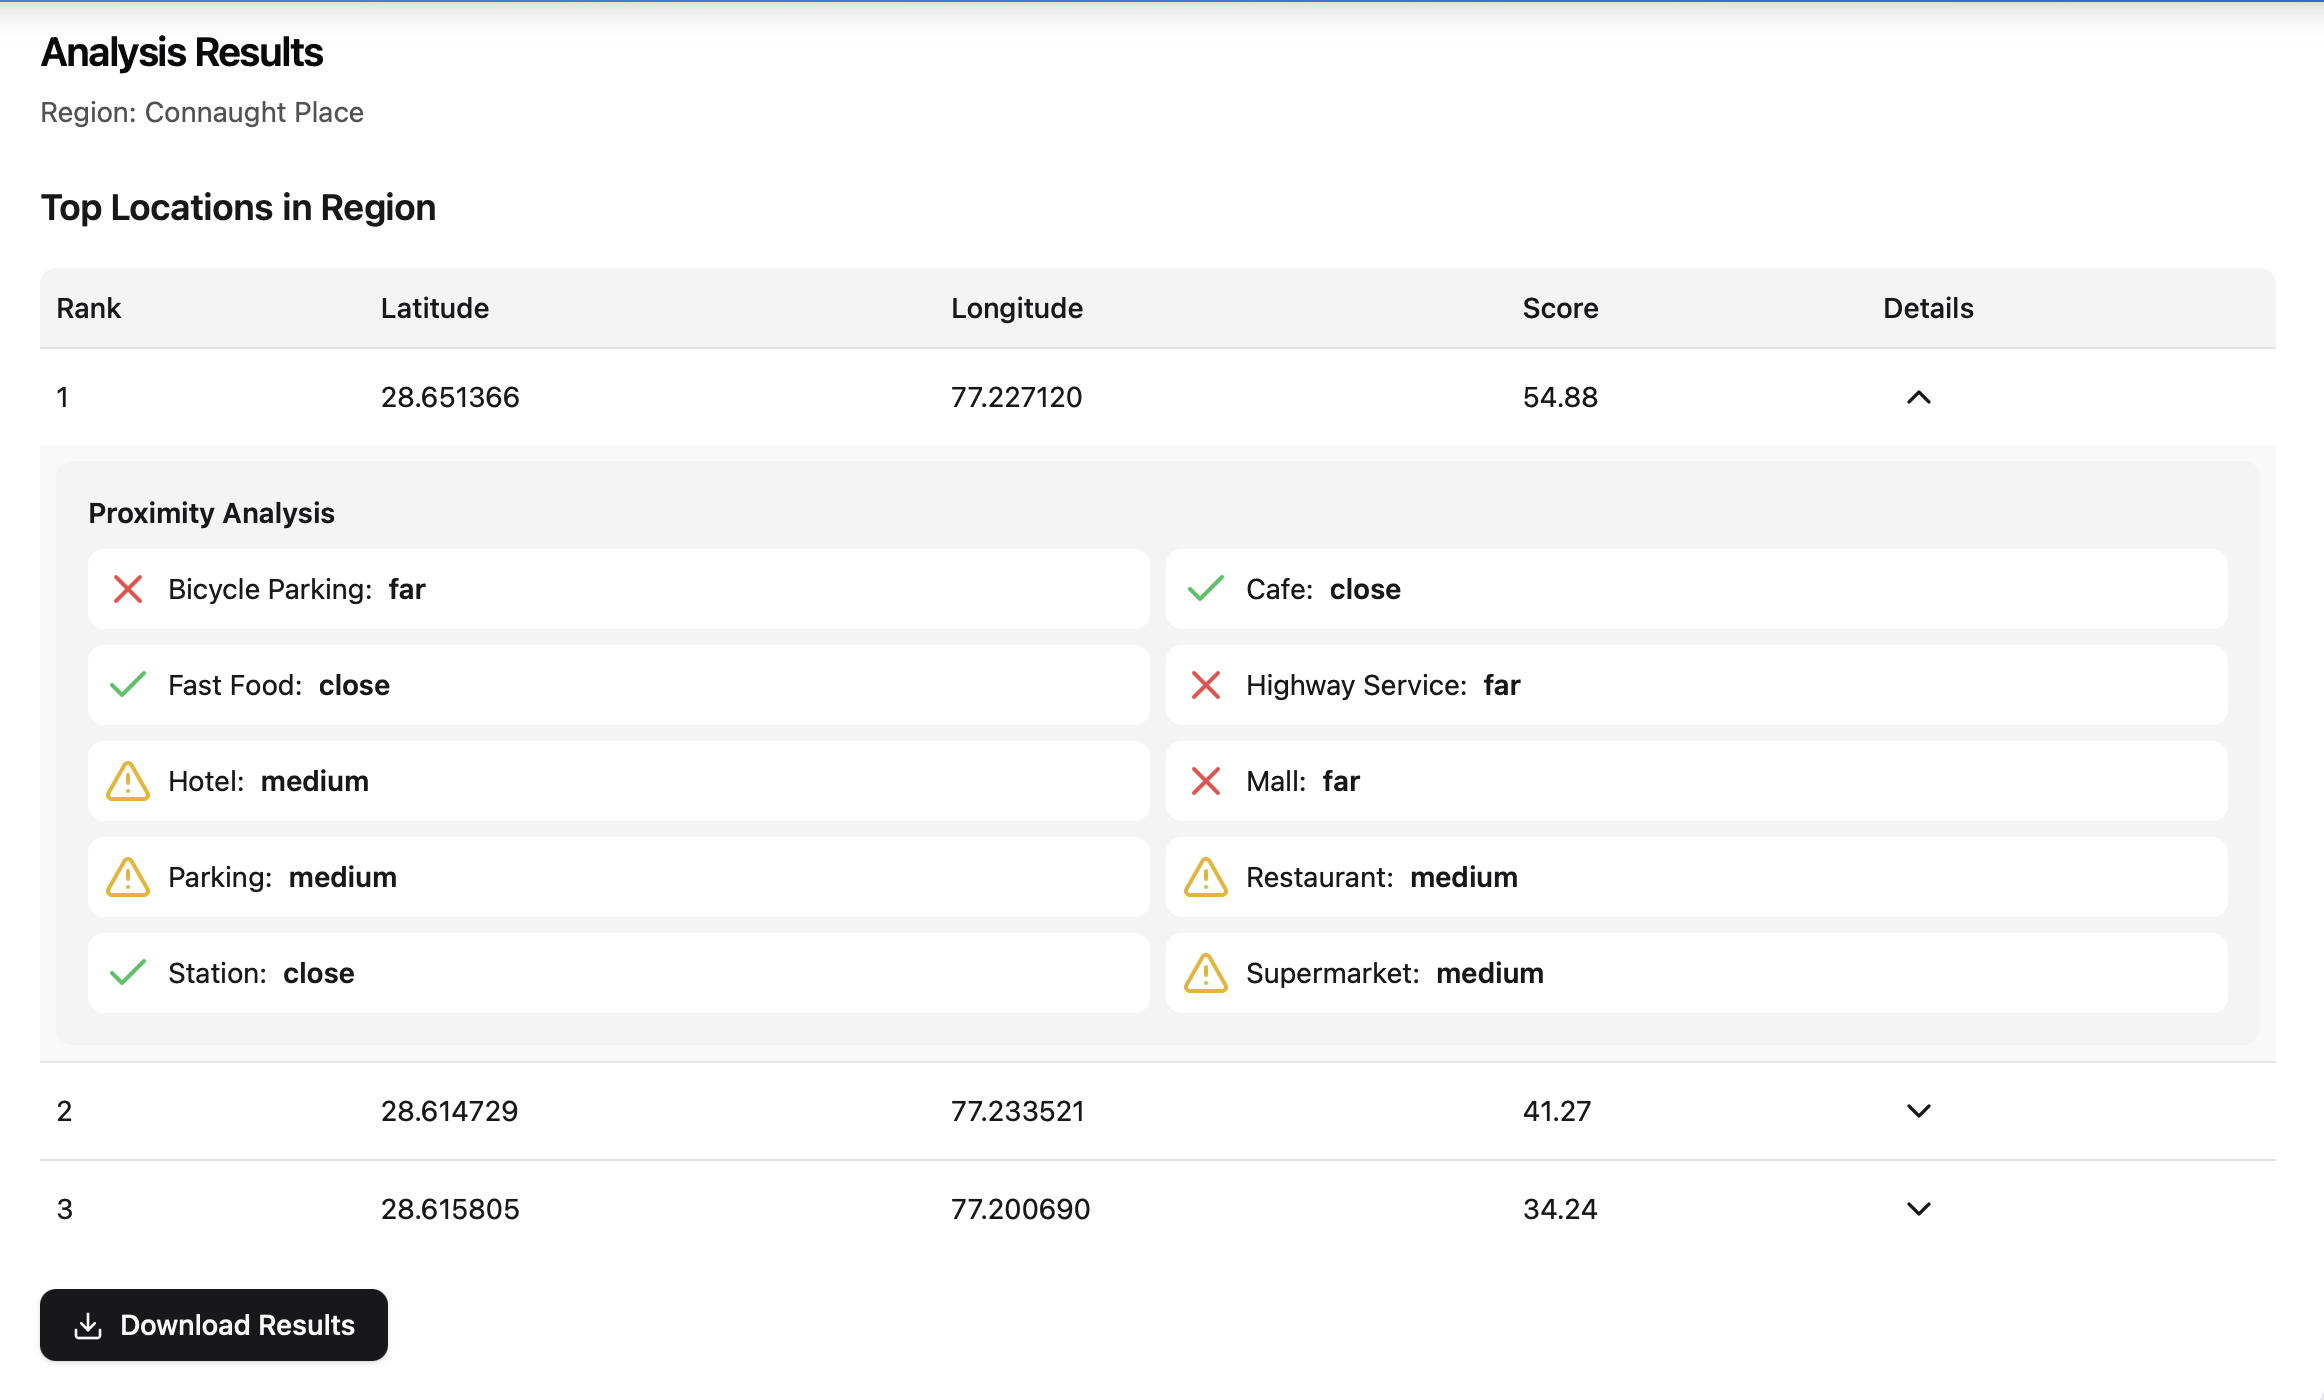Click the Cafe: close label
Viewport: 2324px width, 1400px height.
coord(1324,589)
